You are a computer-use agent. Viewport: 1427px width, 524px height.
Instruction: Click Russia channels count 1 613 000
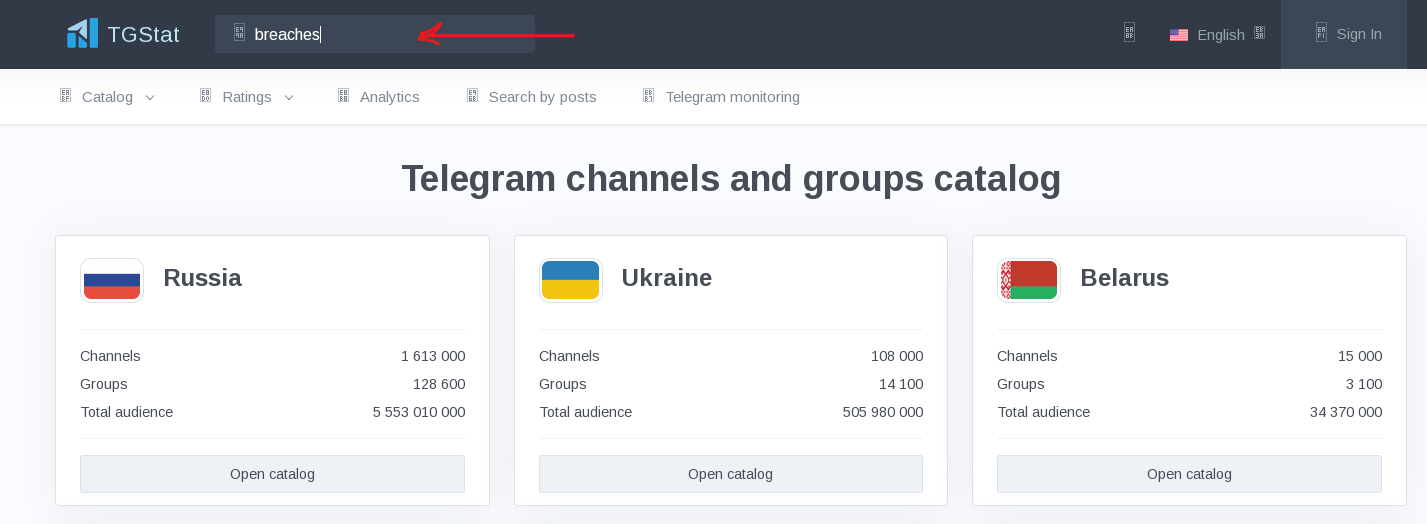tap(433, 356)
